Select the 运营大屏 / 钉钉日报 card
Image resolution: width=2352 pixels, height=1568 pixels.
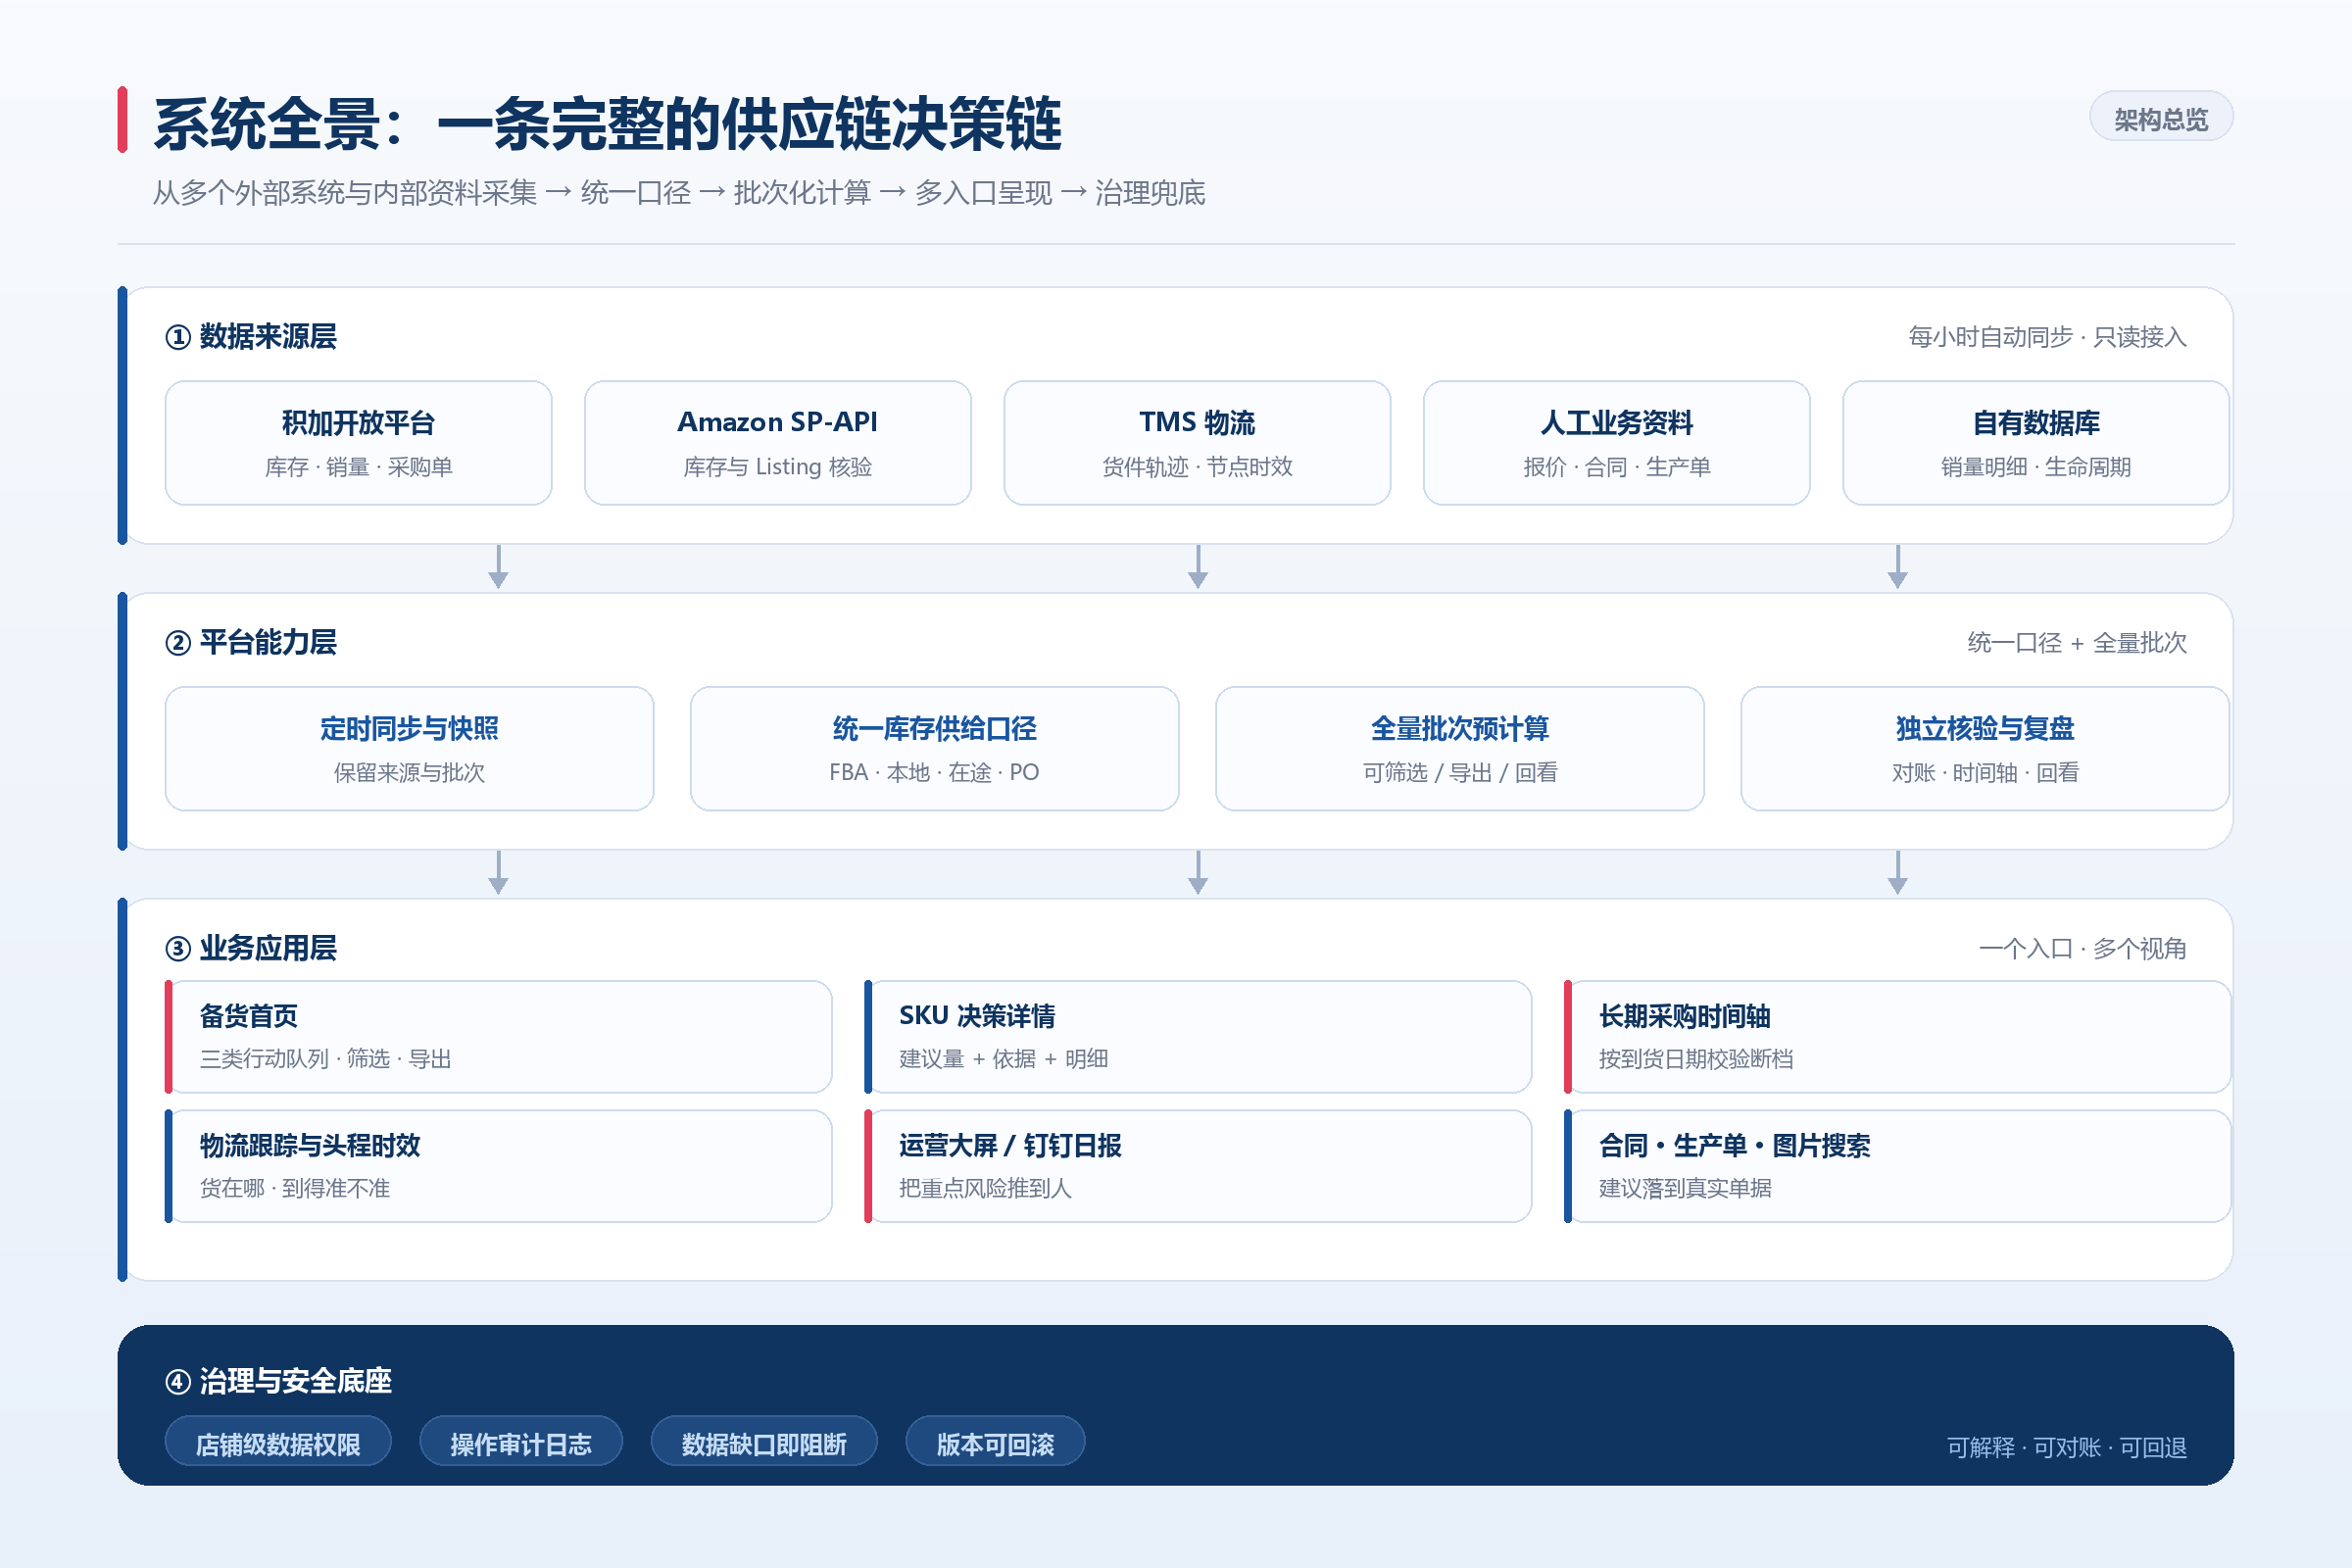point(1197,1166)
